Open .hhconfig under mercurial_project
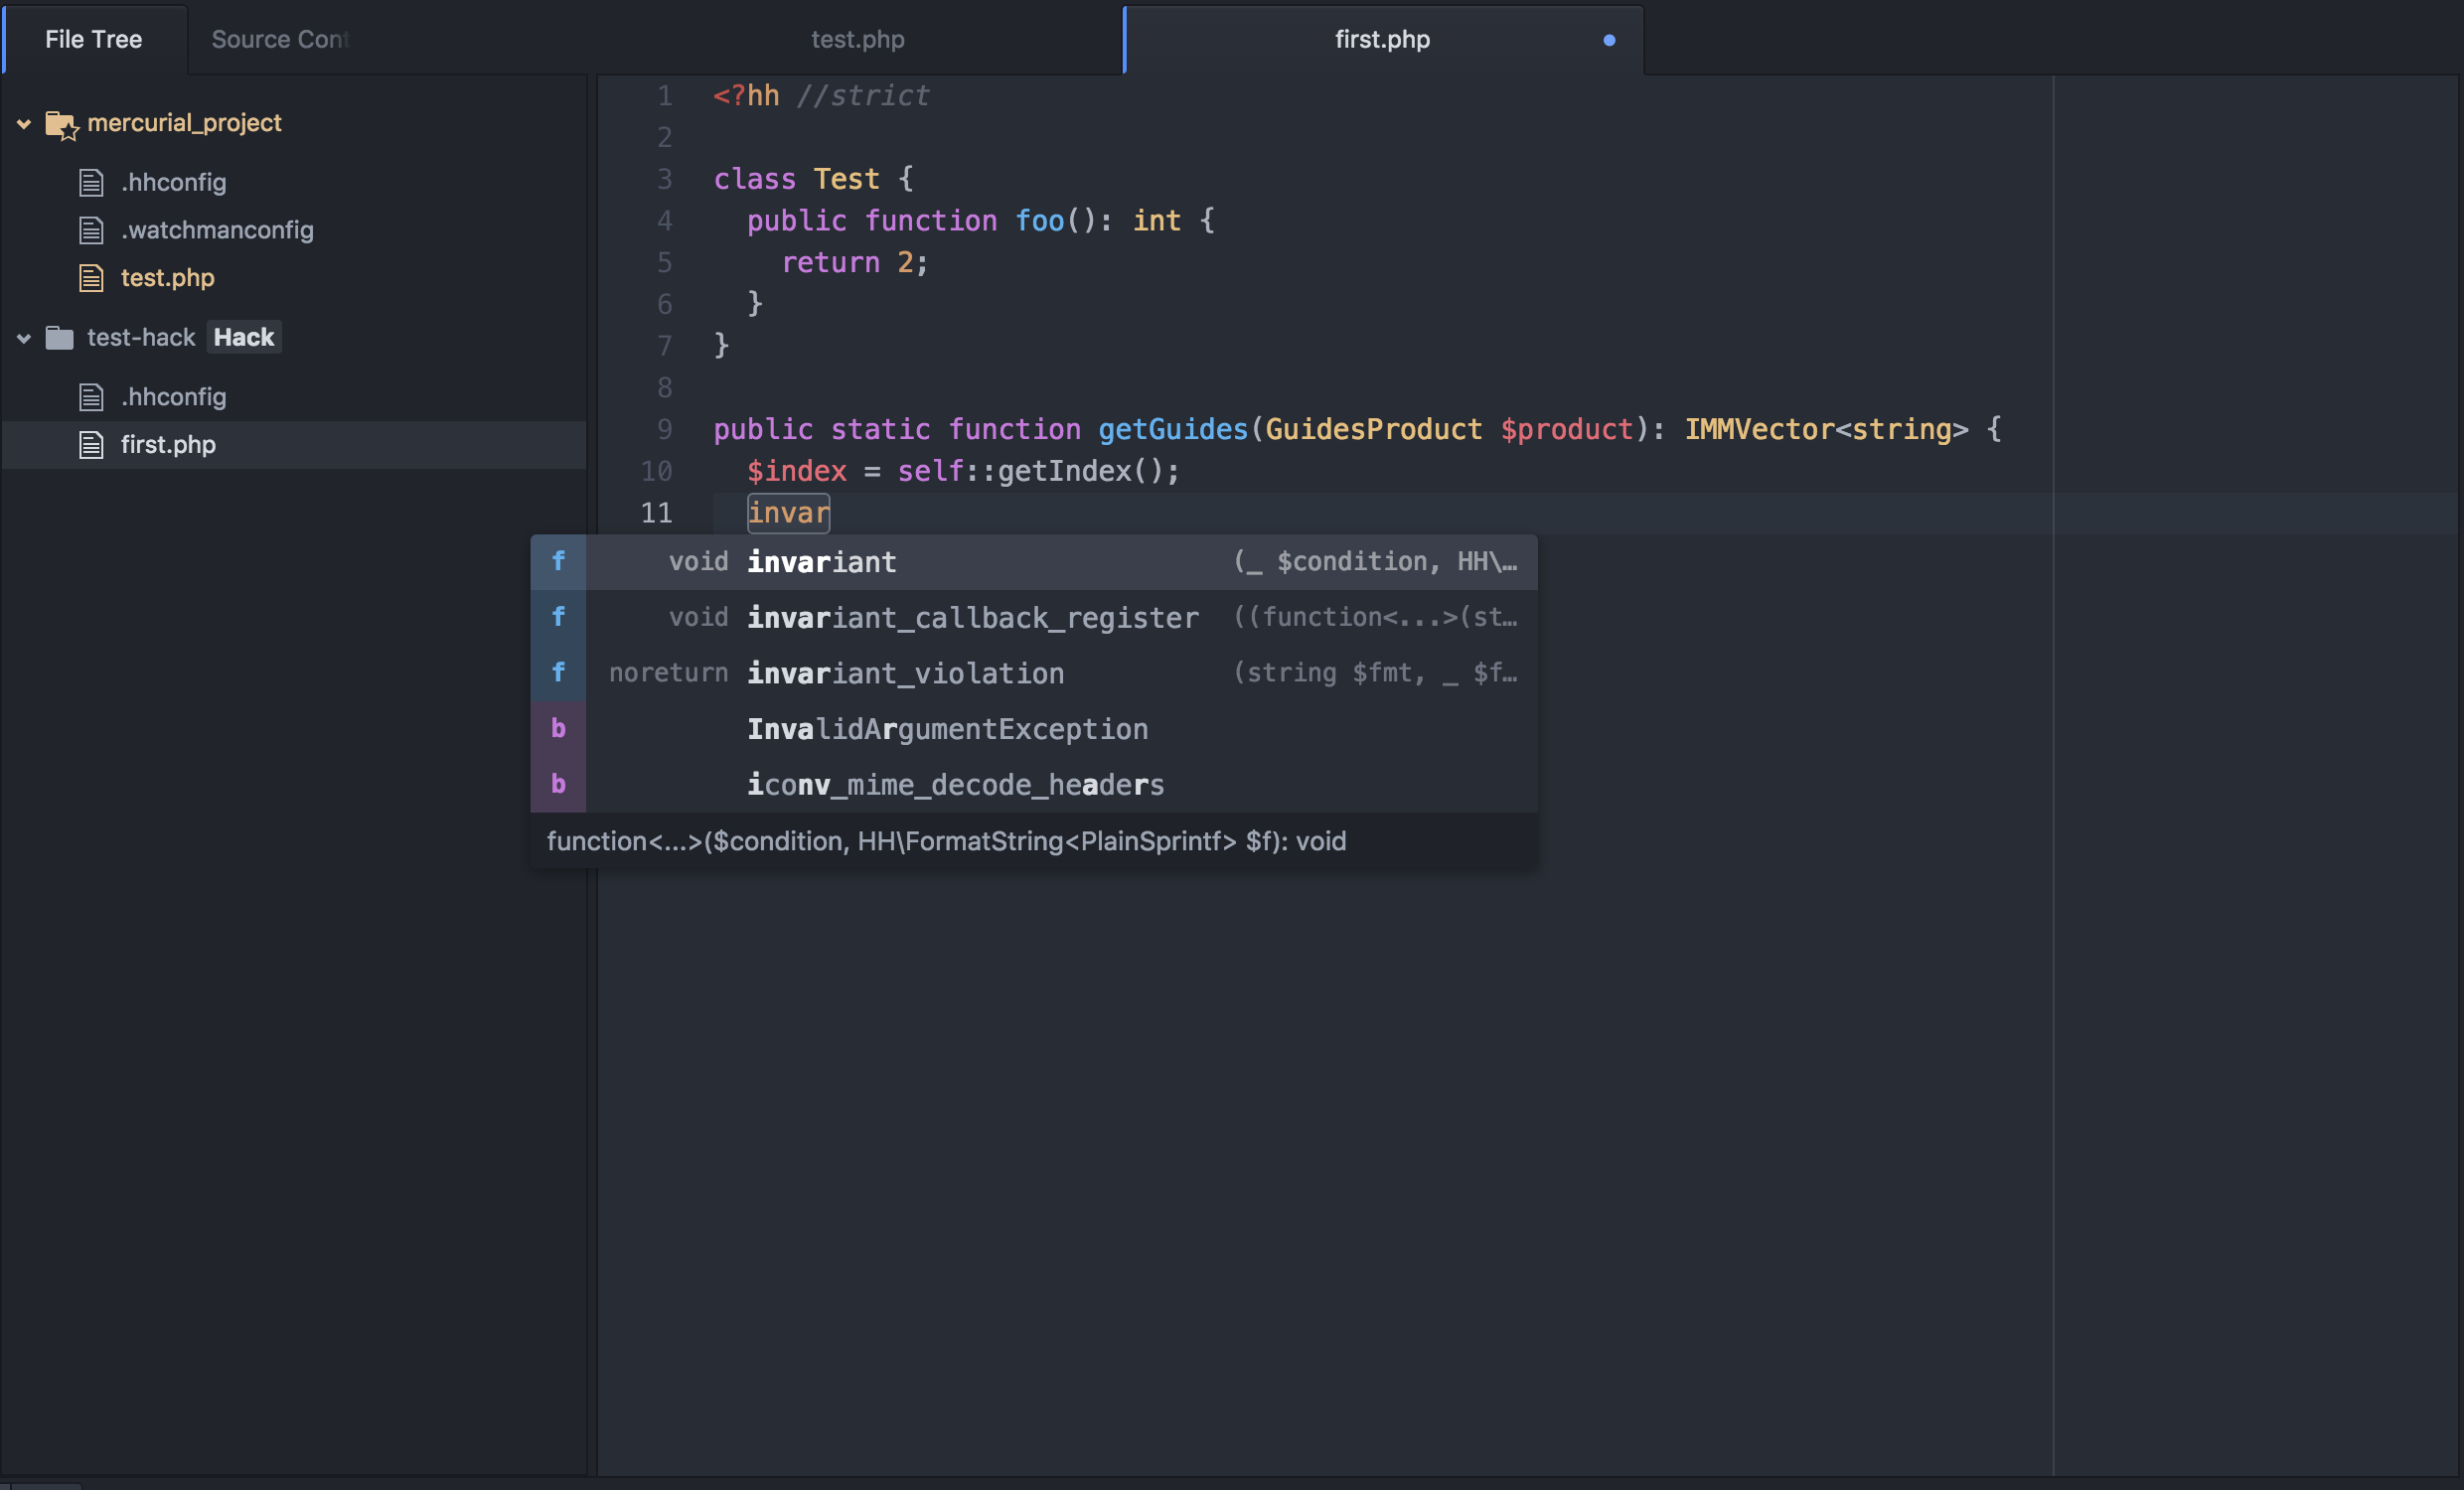This screenshot has width=2464, height=1490. [173, 183]
